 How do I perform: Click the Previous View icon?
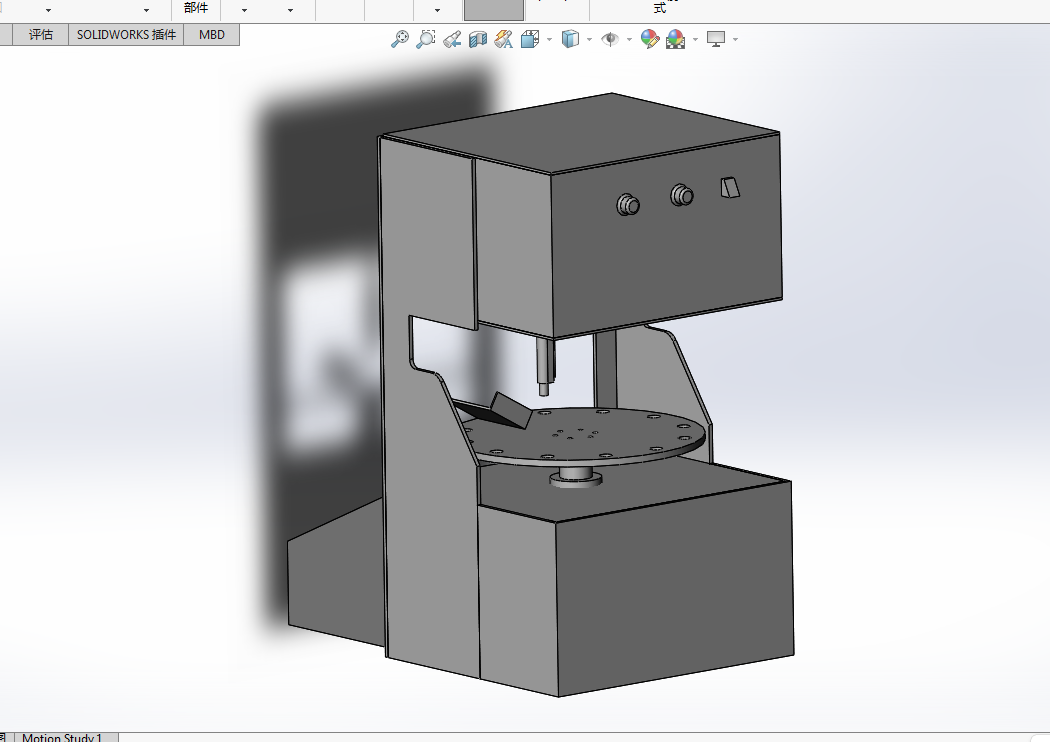(x=452, y=39)
